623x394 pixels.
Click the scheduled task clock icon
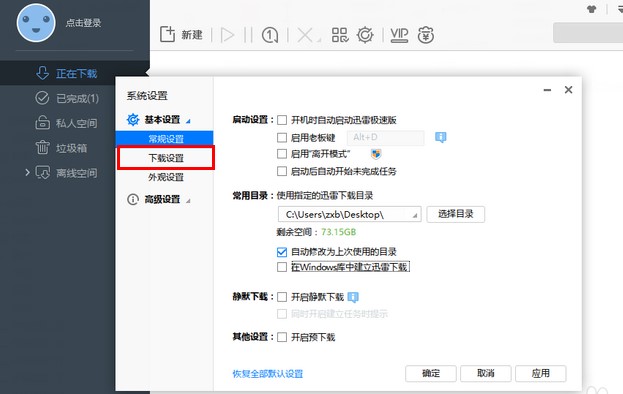tap(270, 35)
